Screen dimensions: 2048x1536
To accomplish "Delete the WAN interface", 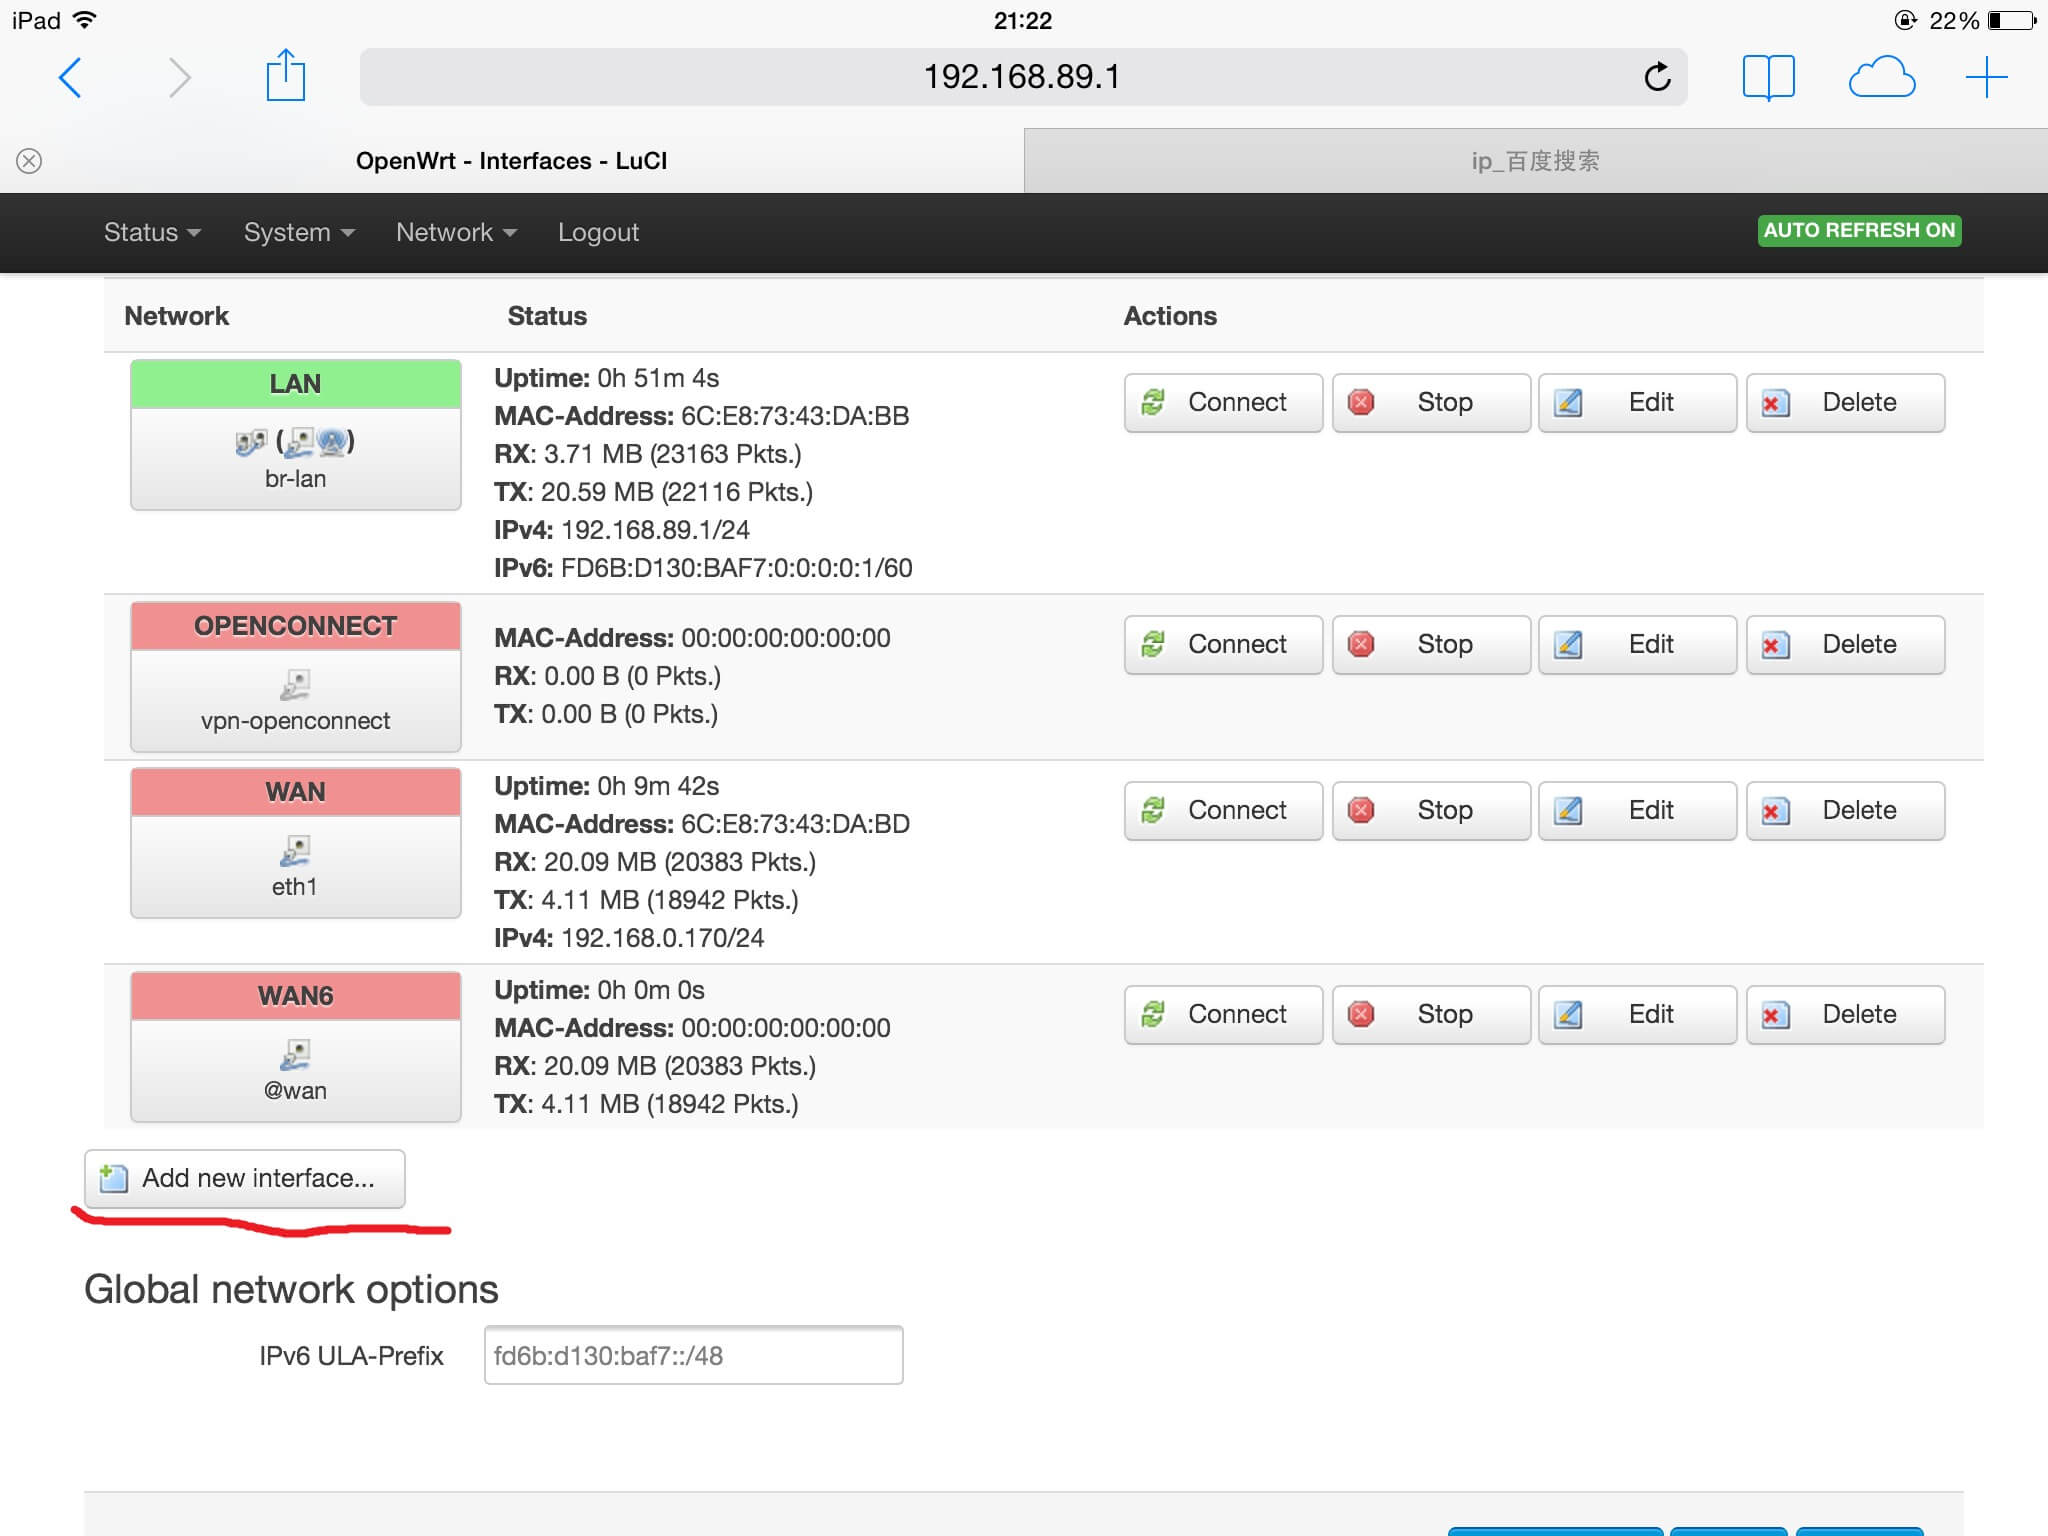I will point(1845,811).
